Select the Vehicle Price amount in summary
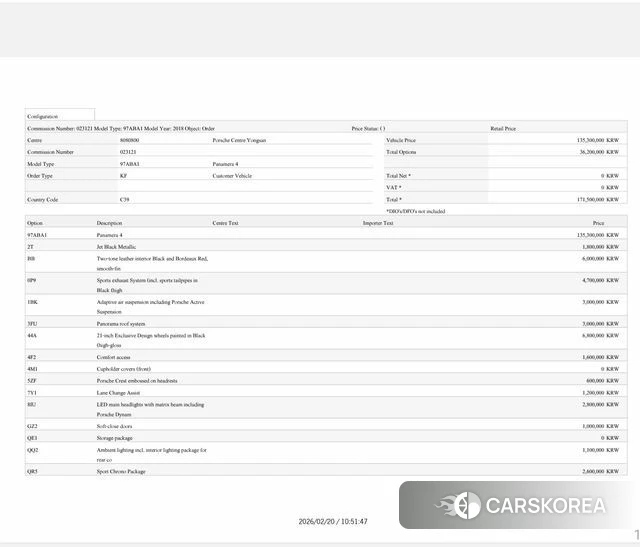 pos(598,140)
